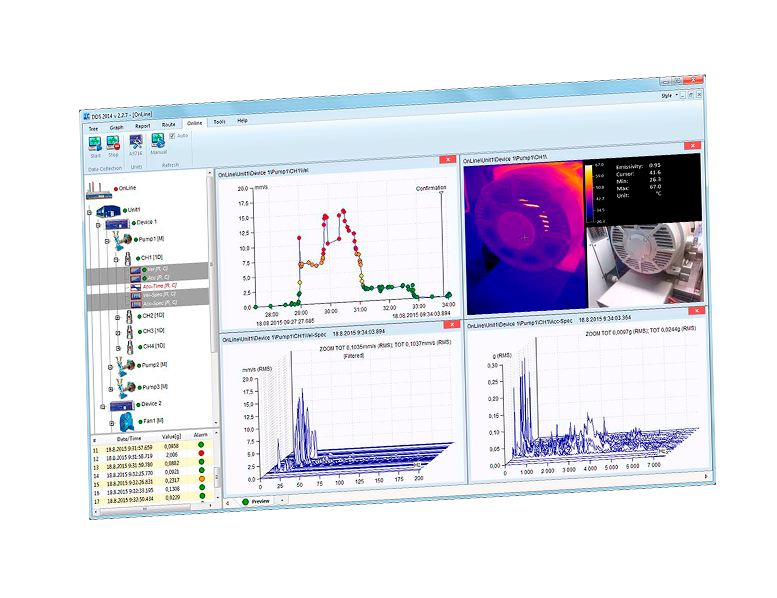The width and height of the screenshot is (777, 598).
Task: Click the red alarm dot in row 12
Action: 201,453
